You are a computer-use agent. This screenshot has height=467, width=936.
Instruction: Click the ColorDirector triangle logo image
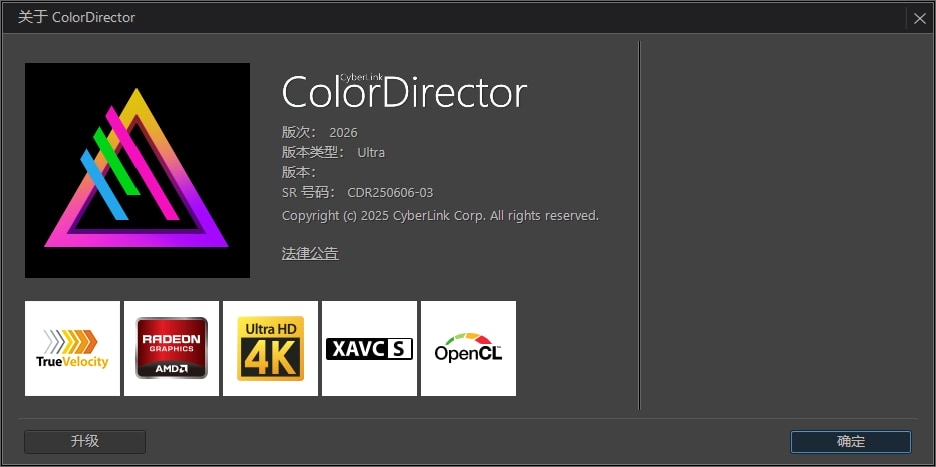(x=137, y=170)
